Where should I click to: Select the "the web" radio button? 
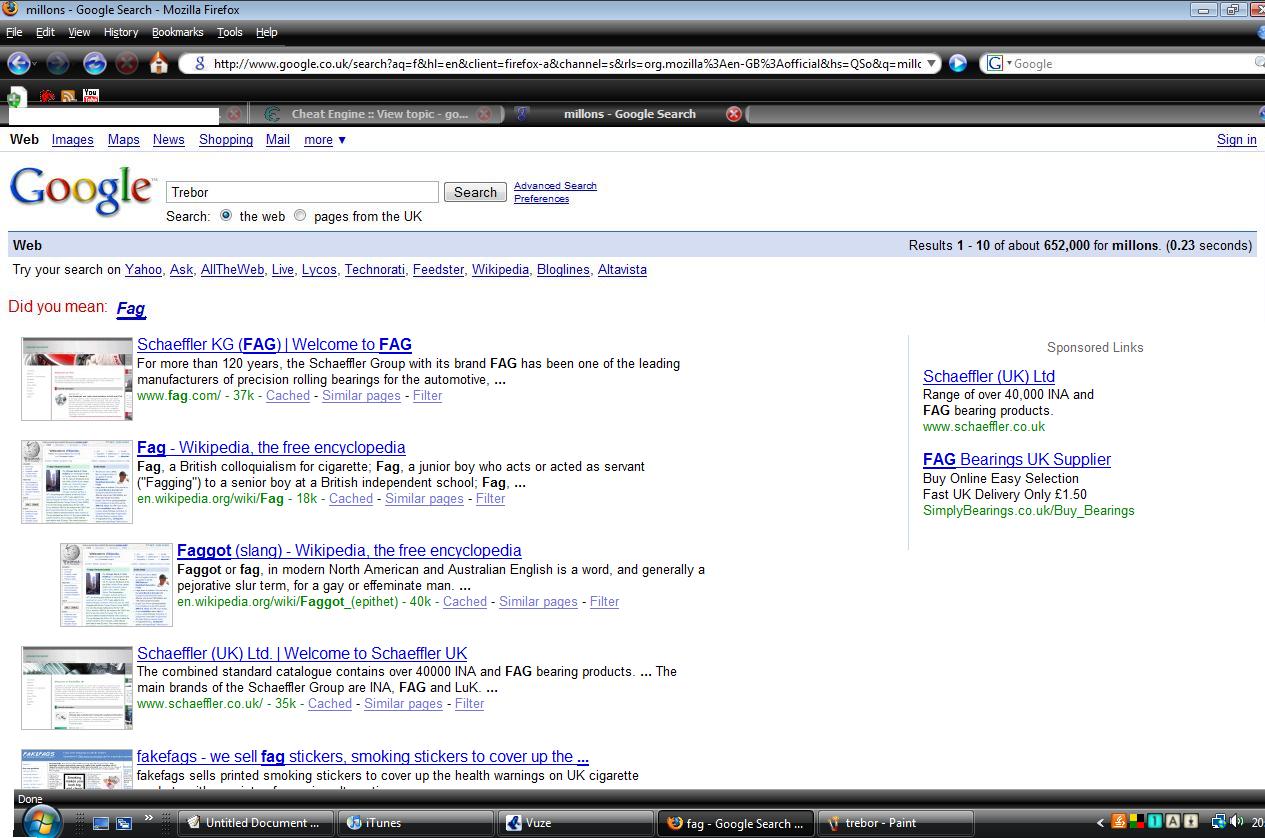click(226, 215)
